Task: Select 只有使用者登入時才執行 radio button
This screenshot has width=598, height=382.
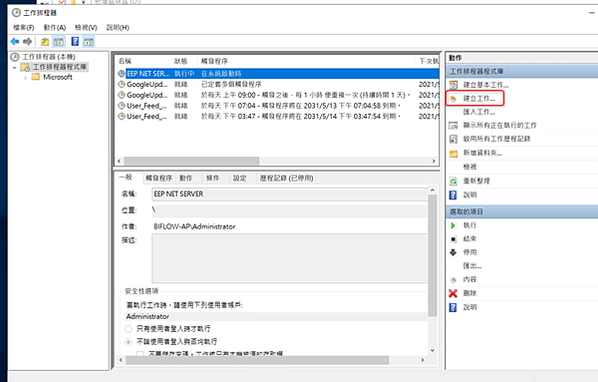Action: click(x=129, y=329)
